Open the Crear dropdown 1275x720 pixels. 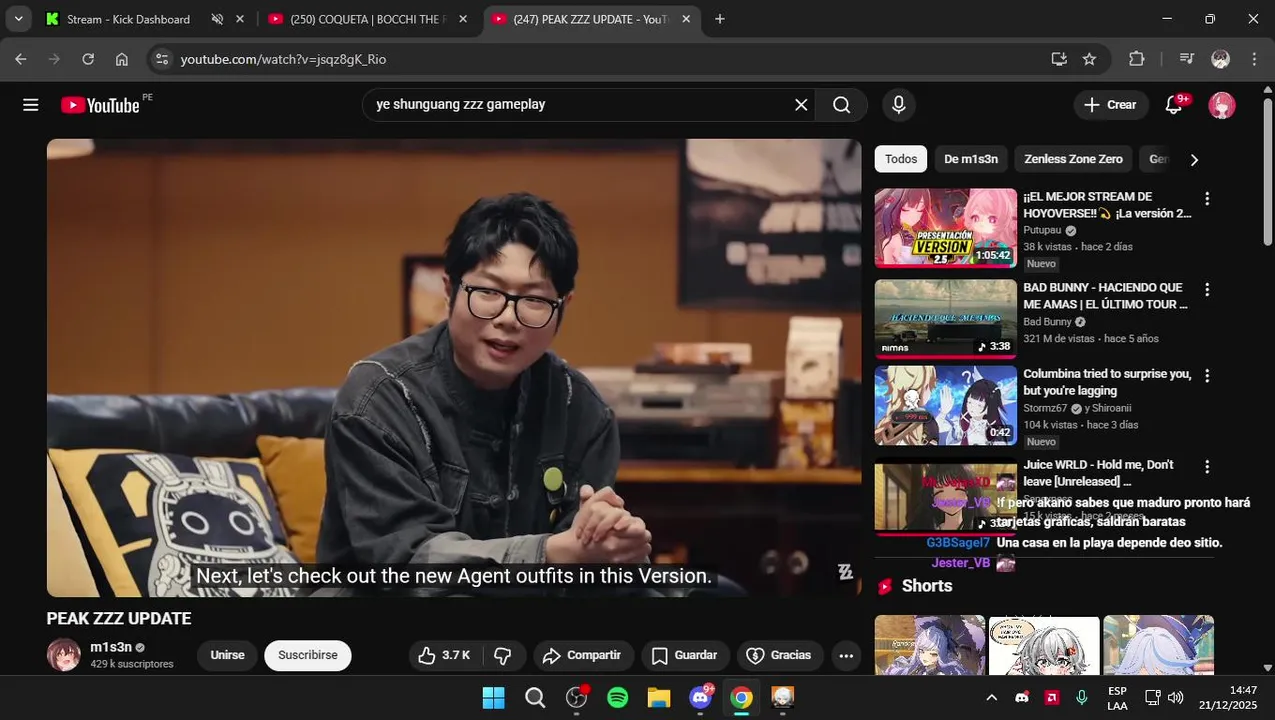click(x=1110, y=105)
